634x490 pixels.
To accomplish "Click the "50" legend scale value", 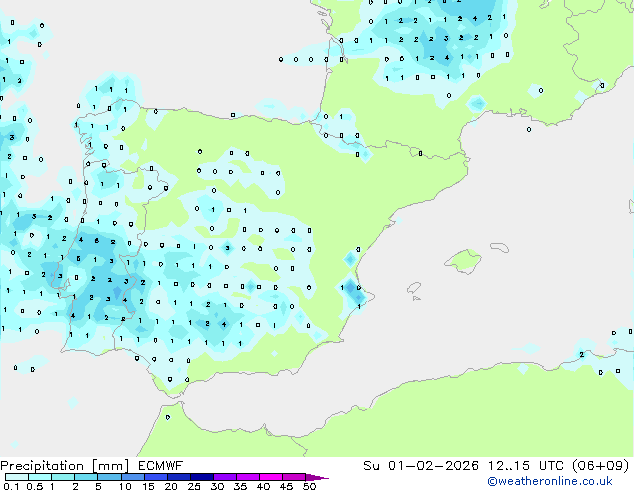I will 309,486.
